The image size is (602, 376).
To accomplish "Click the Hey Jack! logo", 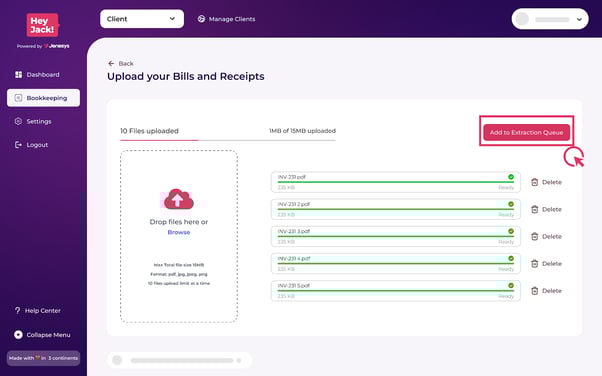I will pos(43,25).
